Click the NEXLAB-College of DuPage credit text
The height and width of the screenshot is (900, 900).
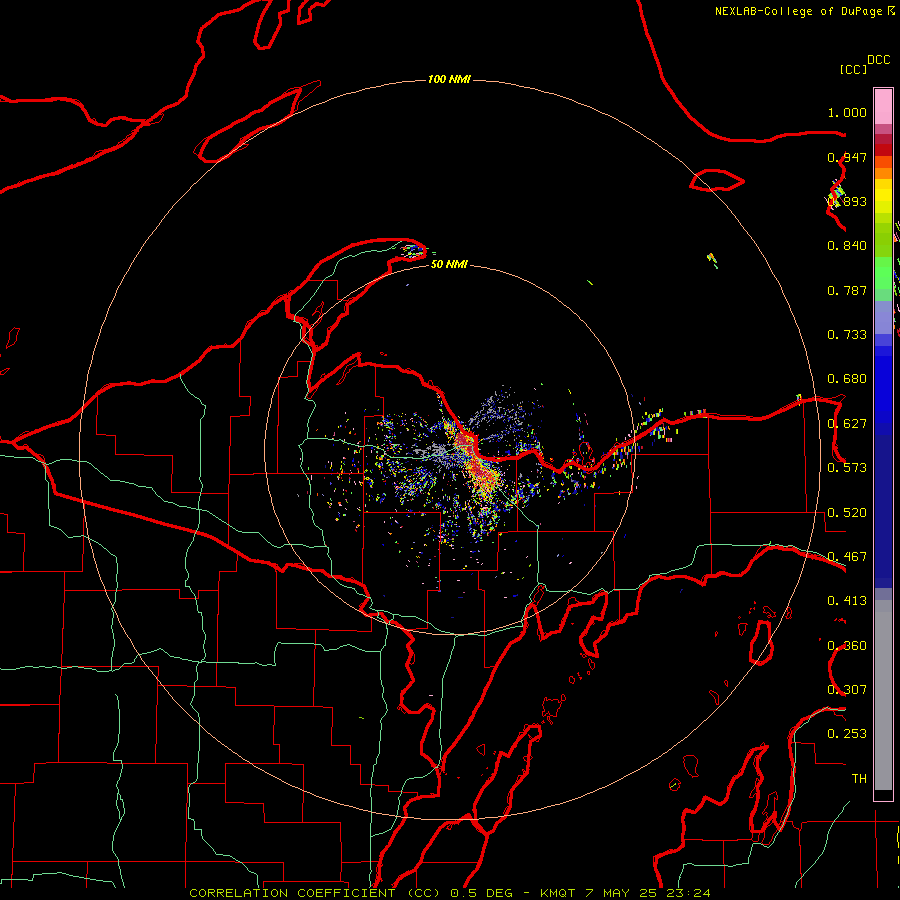(798, 11)
